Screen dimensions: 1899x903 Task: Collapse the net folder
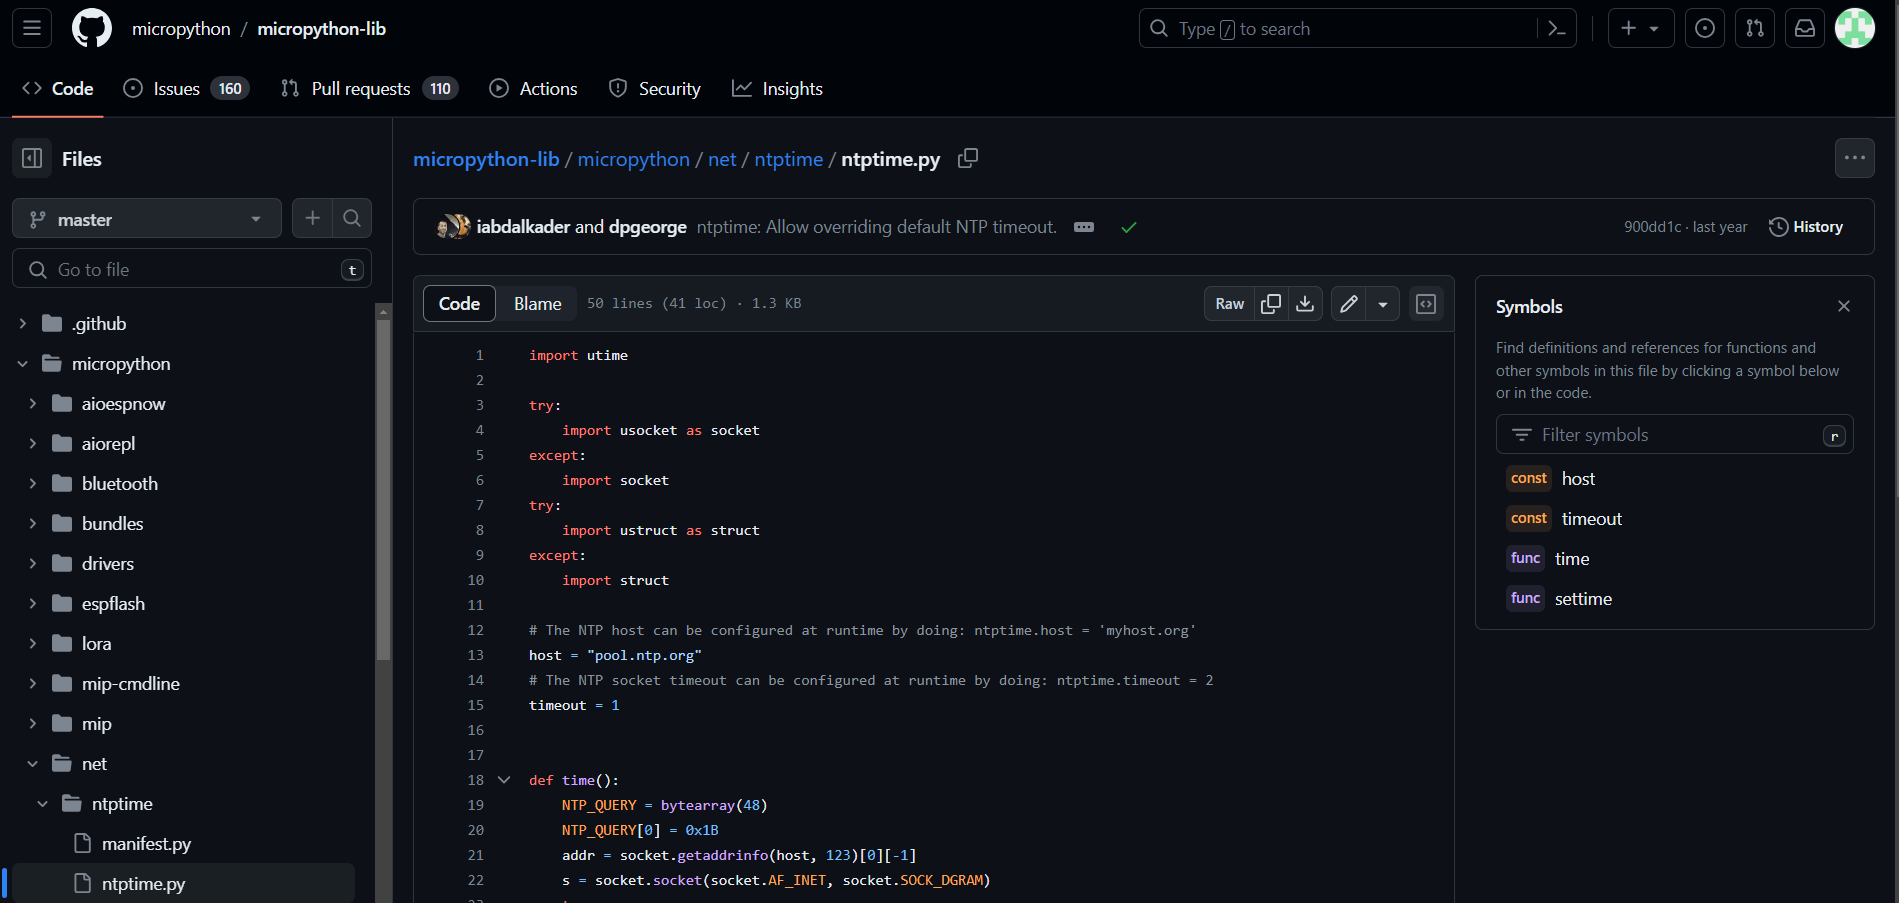pyautogui.click(x=33, y=764)
